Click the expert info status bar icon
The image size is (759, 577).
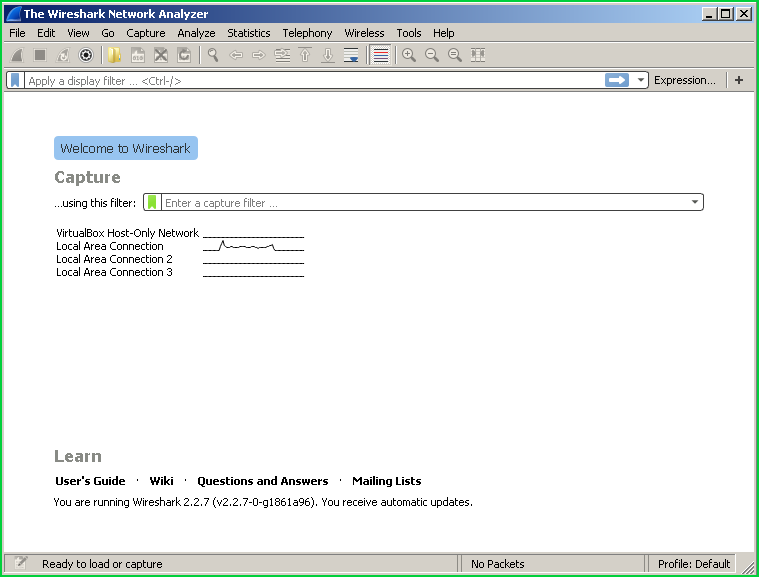(x=20, y=562)
